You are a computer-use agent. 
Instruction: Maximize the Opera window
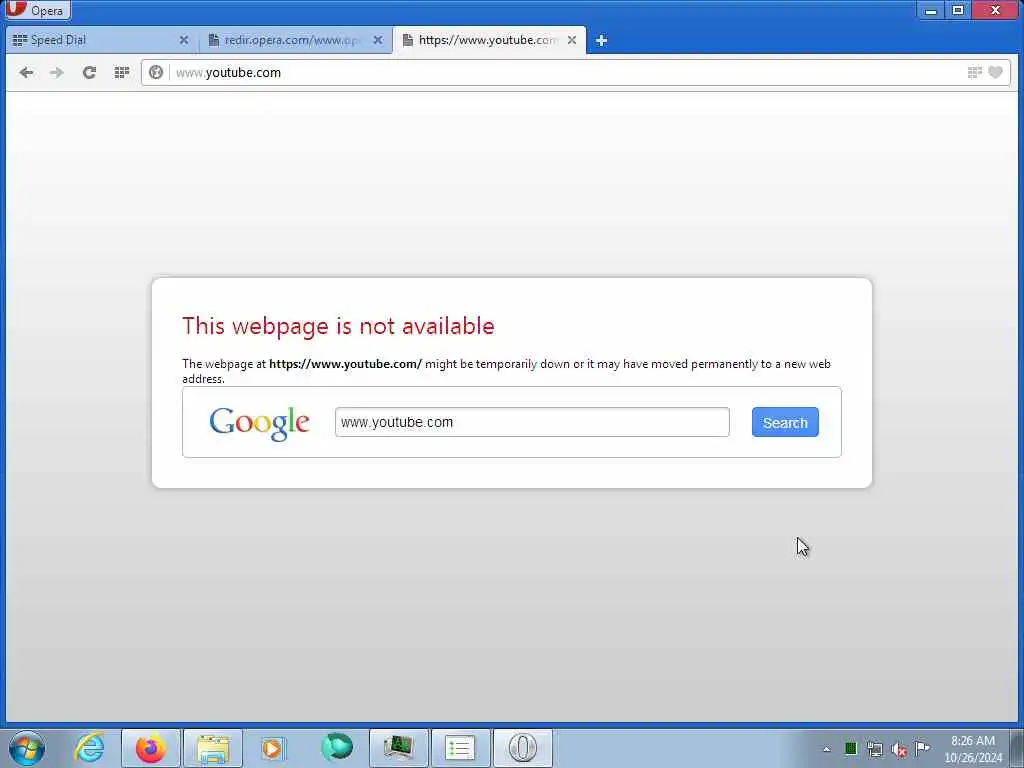[x=958, y=10]
